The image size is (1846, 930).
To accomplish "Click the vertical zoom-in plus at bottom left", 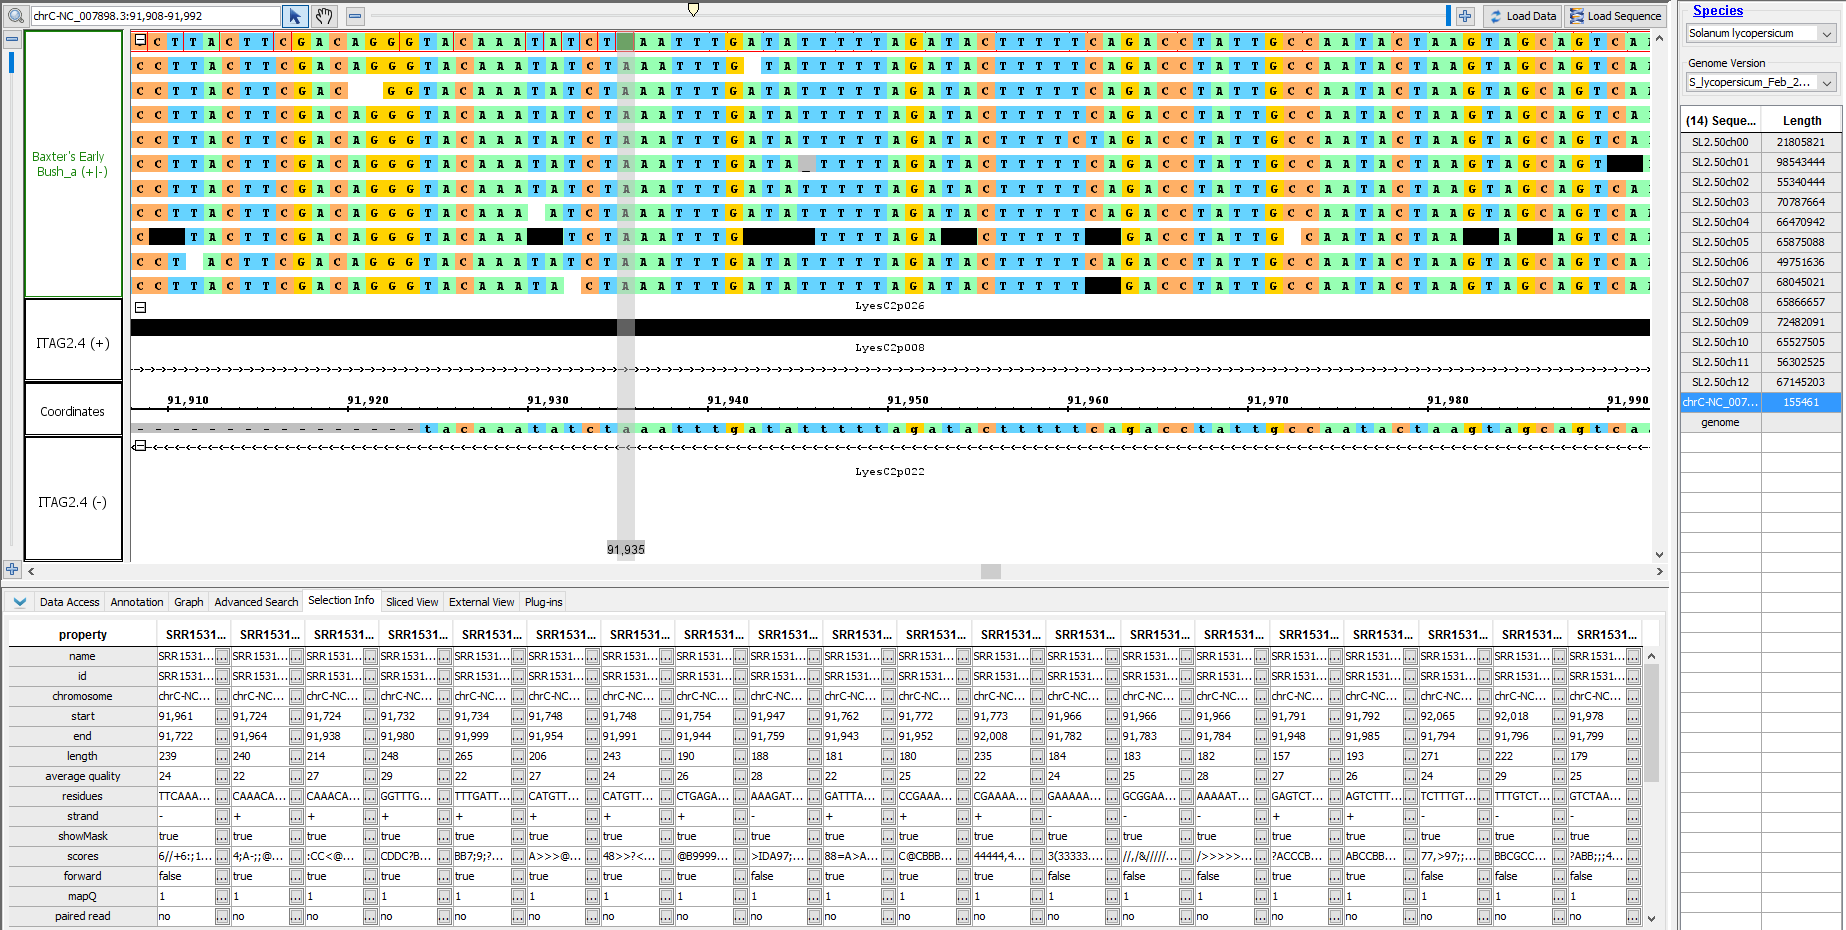I will coord(12,569).
